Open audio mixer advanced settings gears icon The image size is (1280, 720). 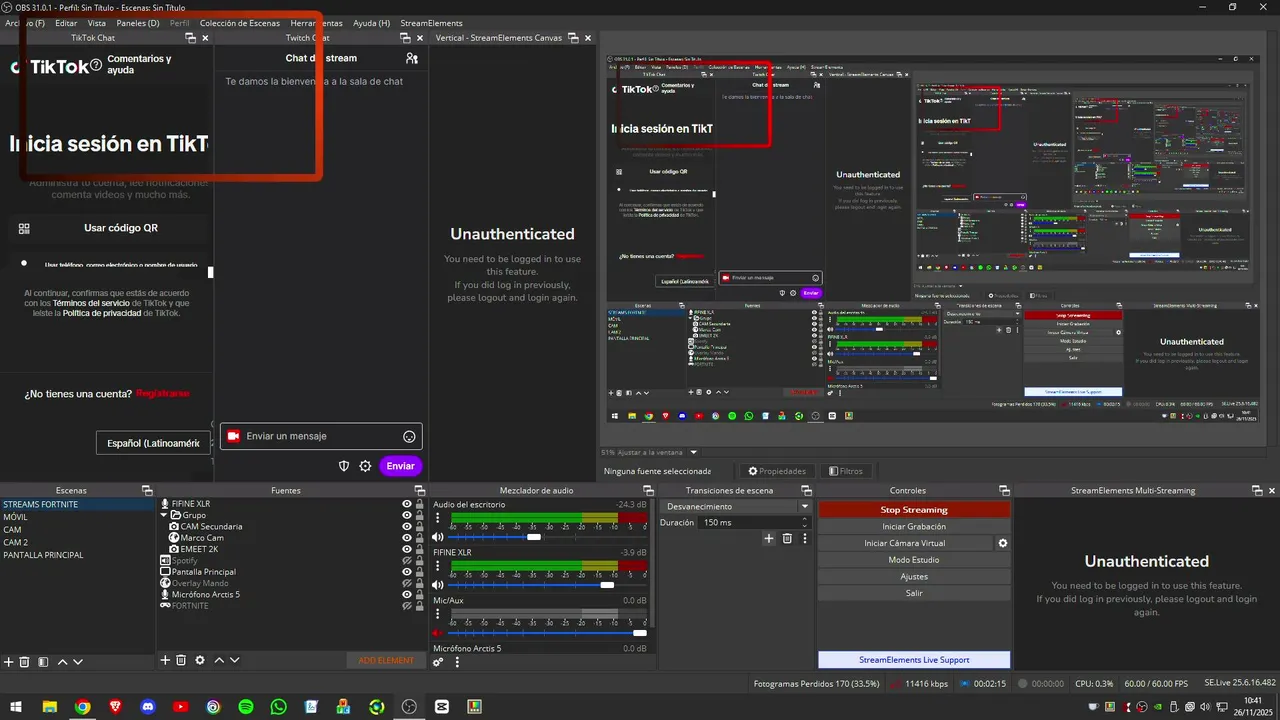pyautogui.click(x=438, y=662)
